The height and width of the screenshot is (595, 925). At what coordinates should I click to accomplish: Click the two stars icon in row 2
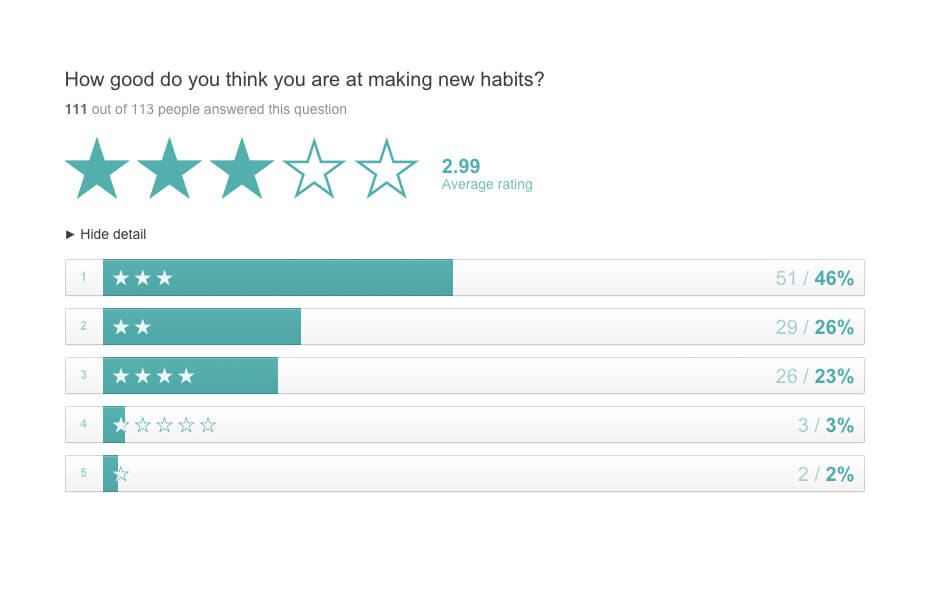click(131, 327)
